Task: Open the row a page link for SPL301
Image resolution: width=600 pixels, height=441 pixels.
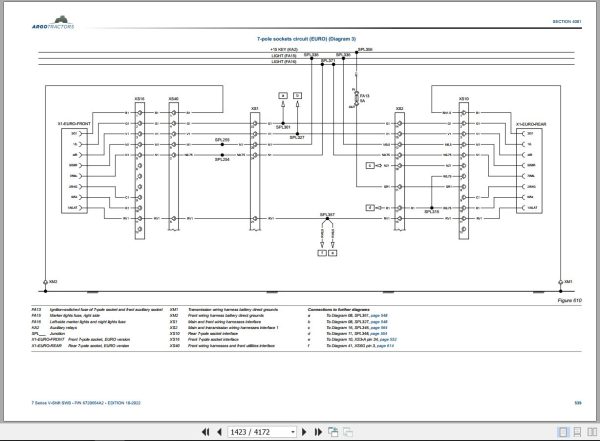Action: (379, 316)
